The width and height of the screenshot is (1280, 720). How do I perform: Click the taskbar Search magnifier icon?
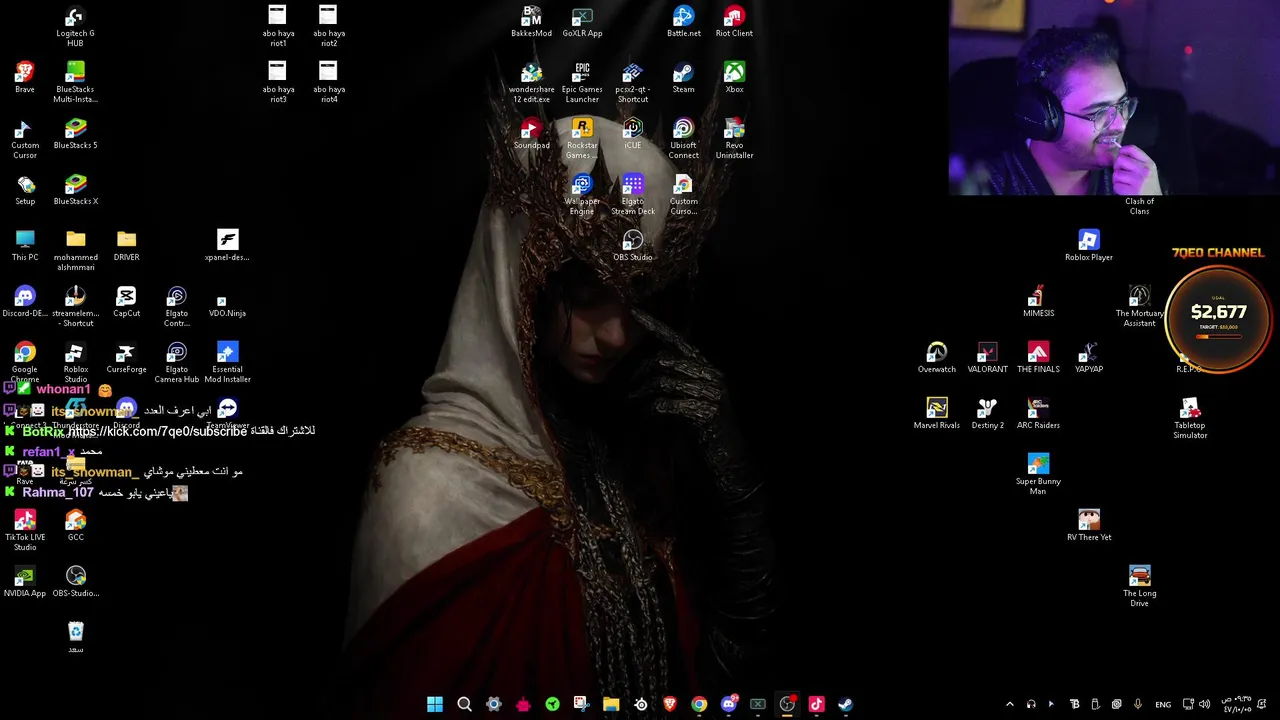[x=464, y=704]
